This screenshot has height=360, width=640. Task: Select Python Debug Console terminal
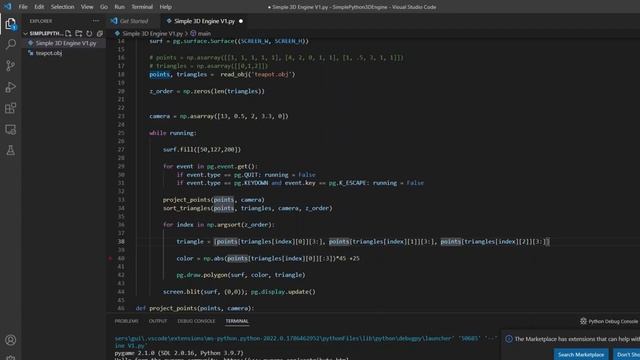(609, 321)
